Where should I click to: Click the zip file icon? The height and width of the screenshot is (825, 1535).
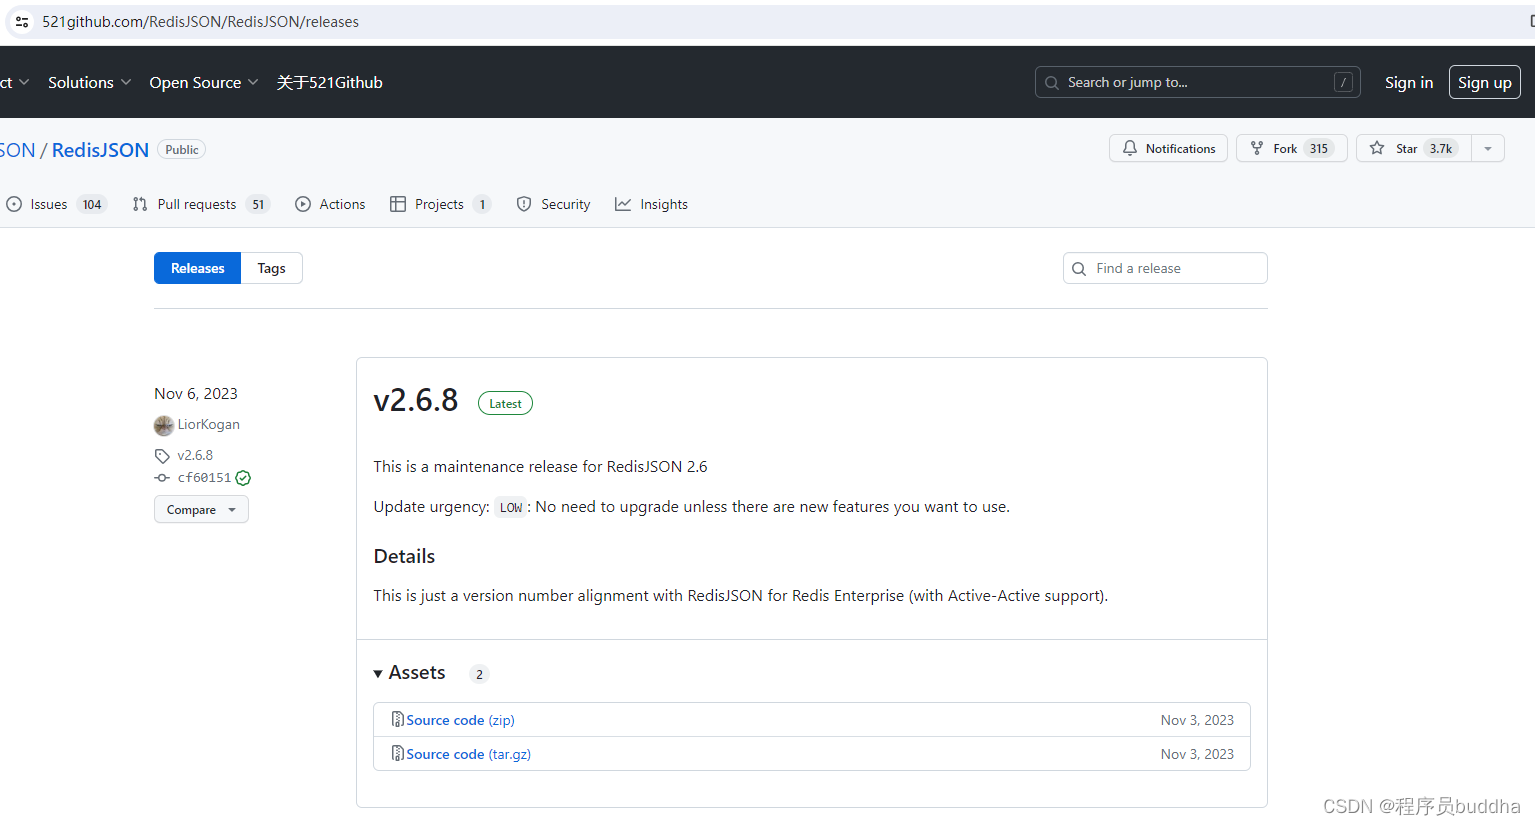(x=397, y=719)
